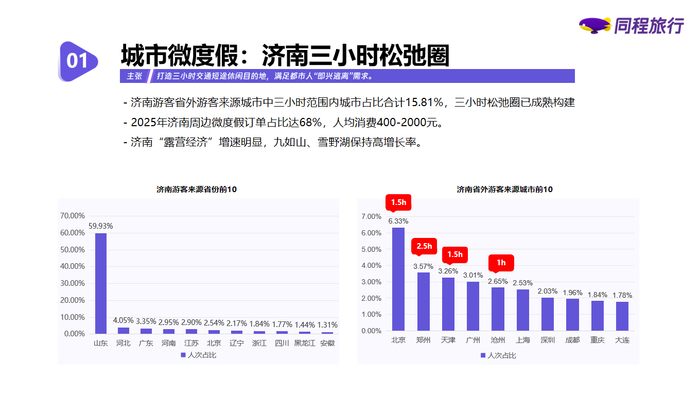
Task: Select the 广州 3.01% bar
Action: coord(473,306)
